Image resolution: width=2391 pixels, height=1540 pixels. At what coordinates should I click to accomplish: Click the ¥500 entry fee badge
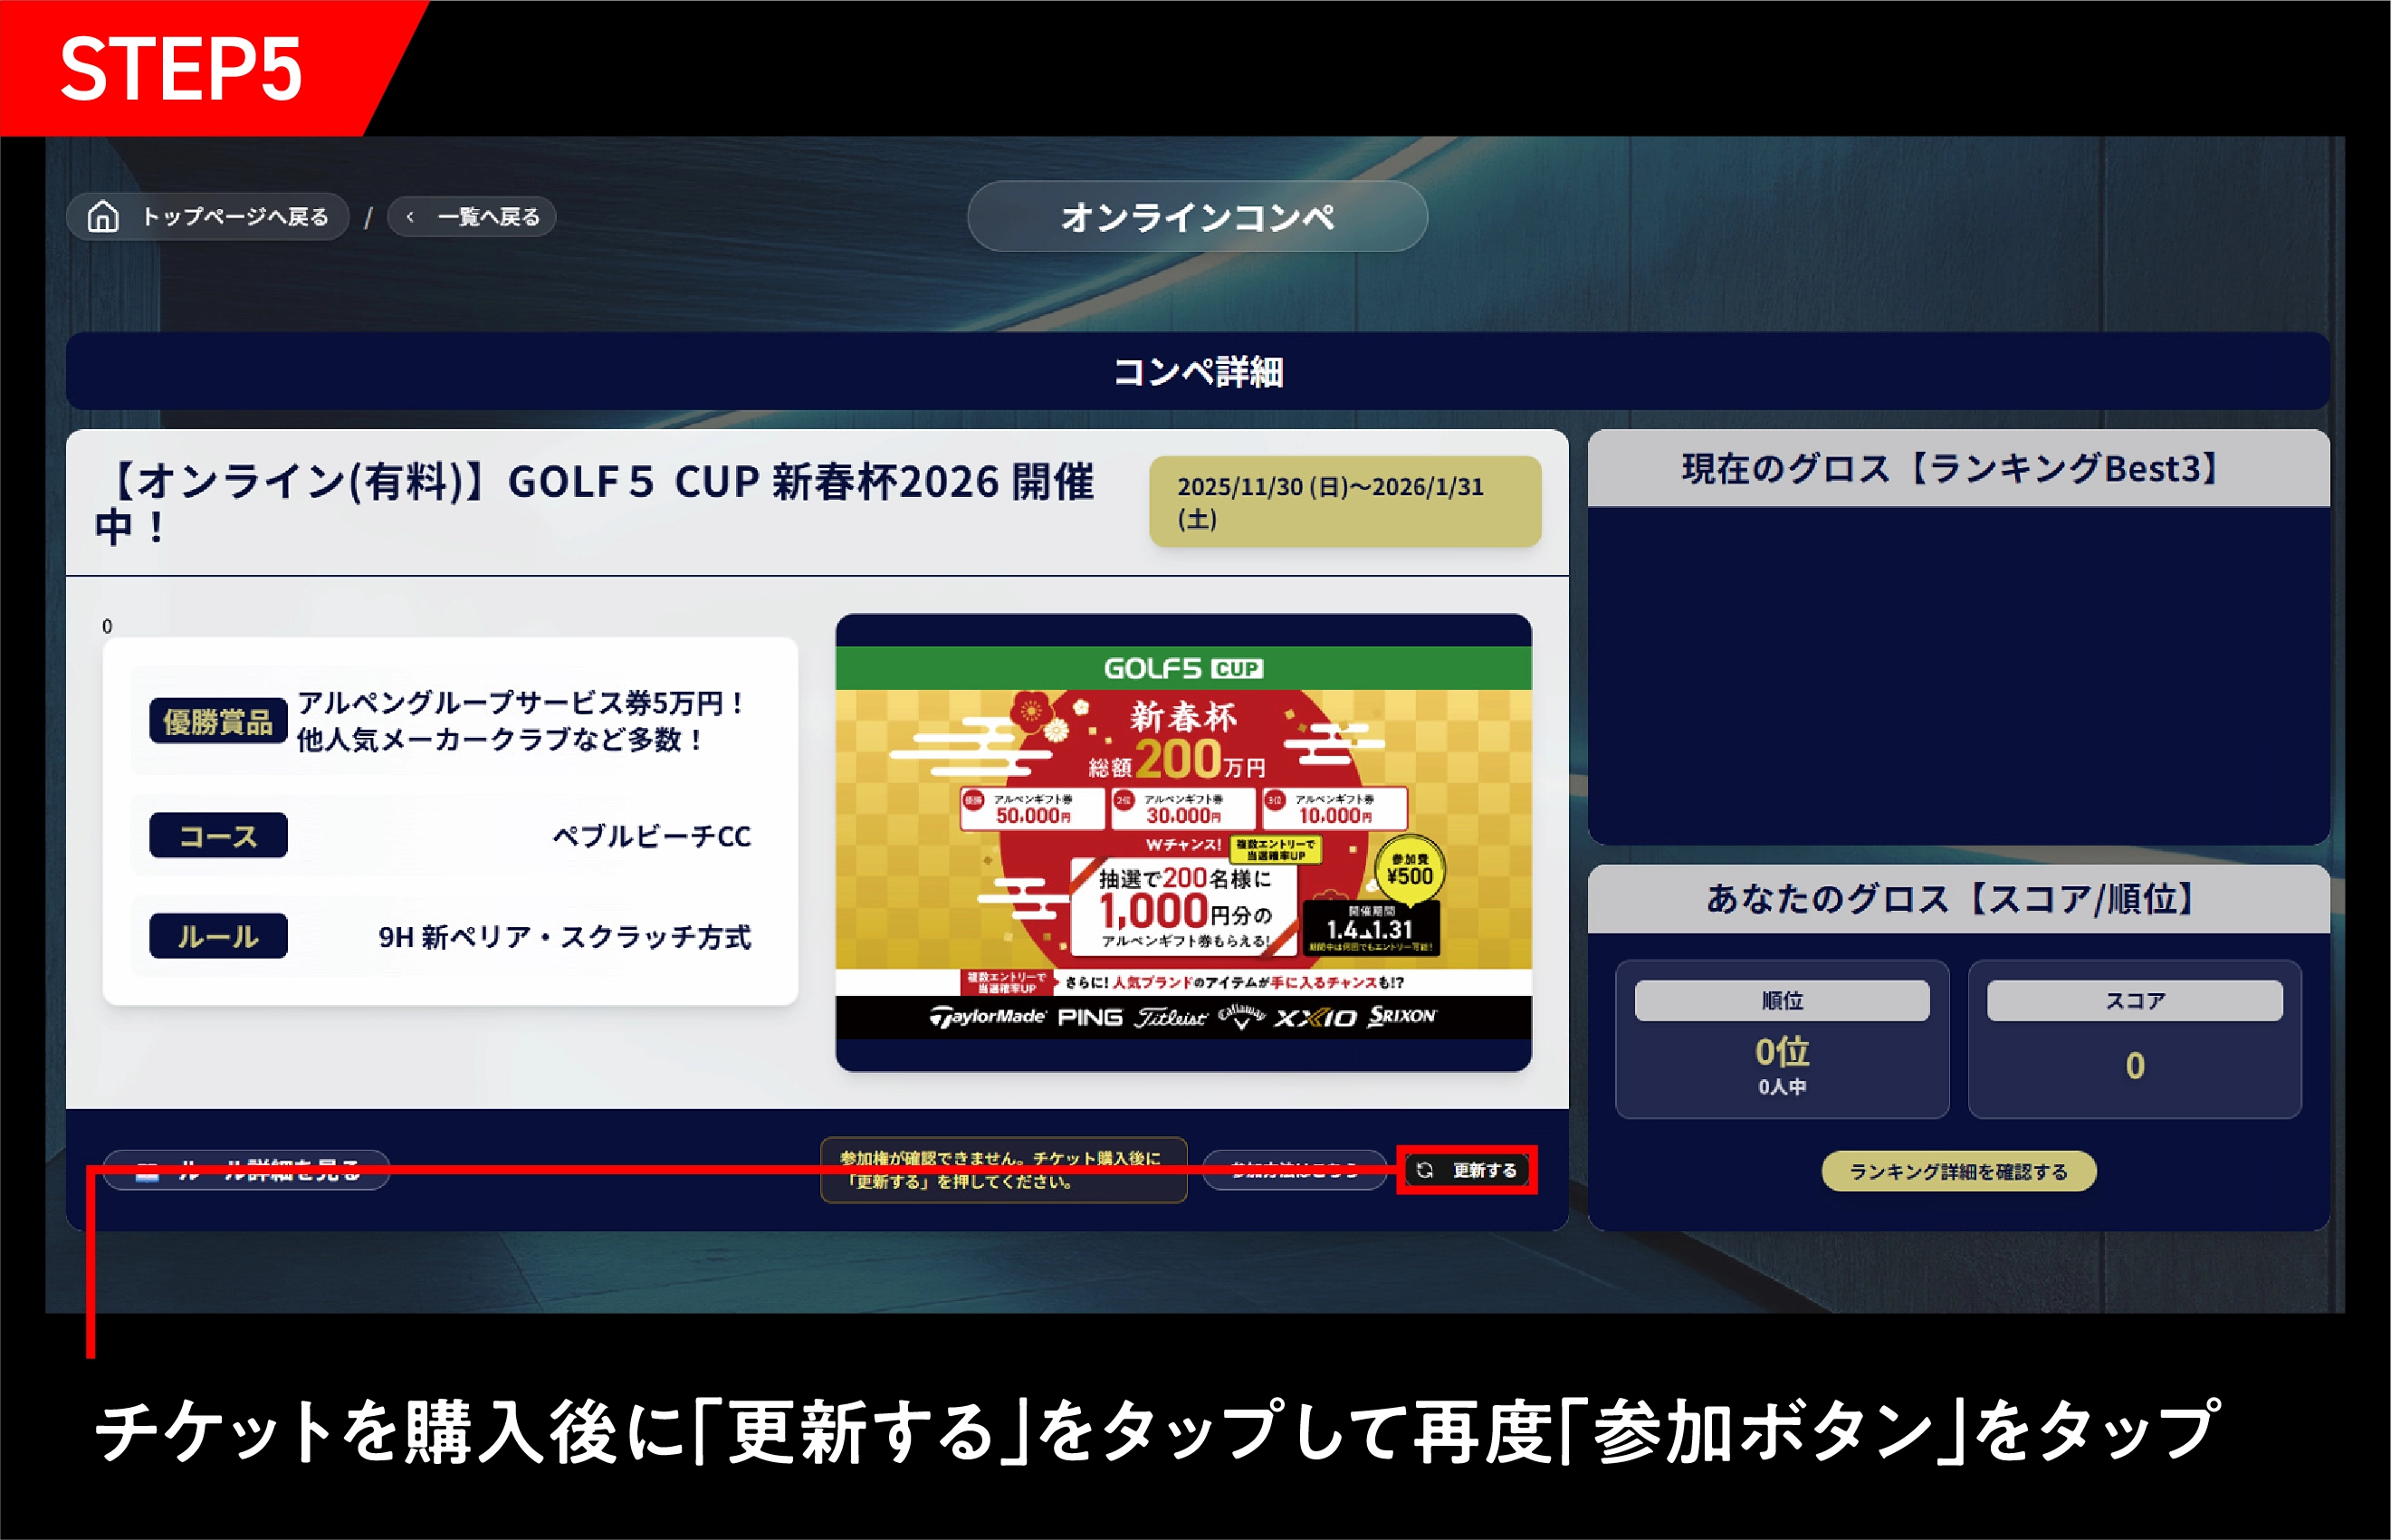[1409, 870]
